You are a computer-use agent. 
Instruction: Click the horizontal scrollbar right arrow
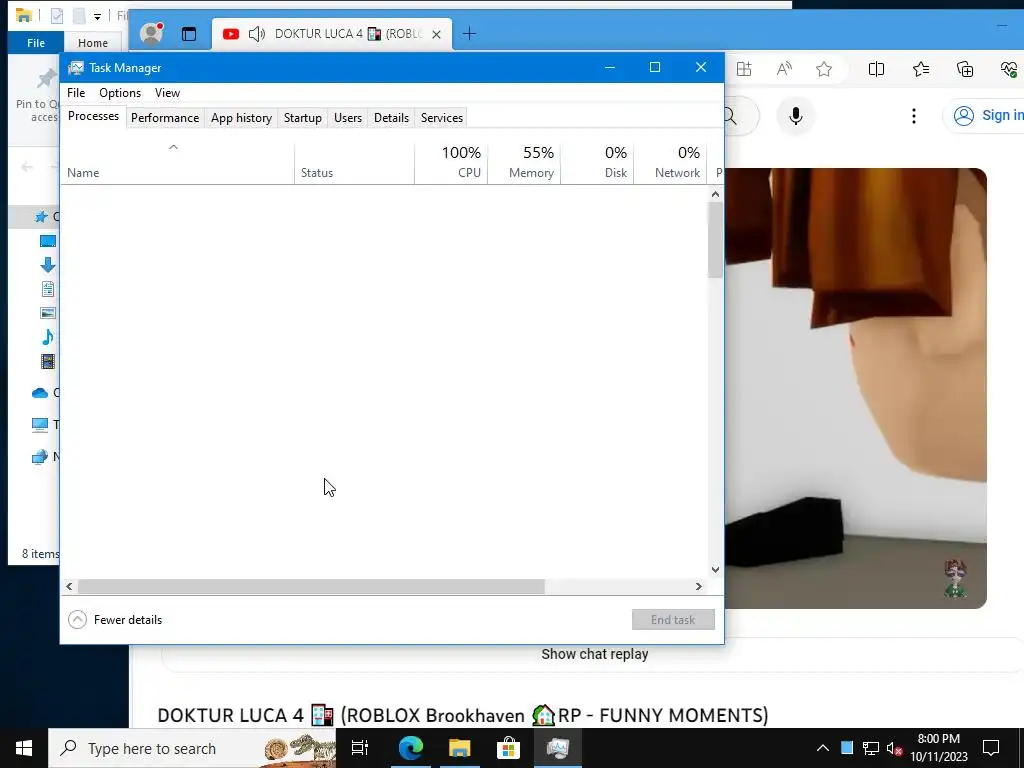(x=699, y=586)
